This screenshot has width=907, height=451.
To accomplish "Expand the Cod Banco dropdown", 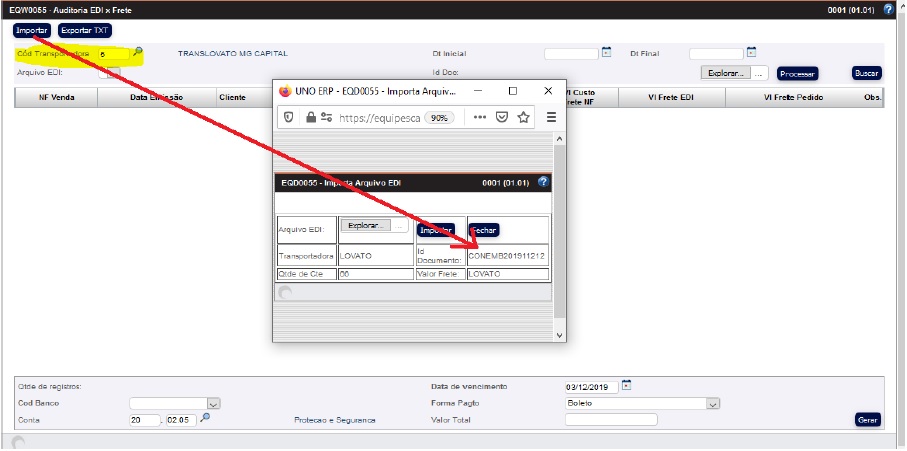I will click(212, 403).
